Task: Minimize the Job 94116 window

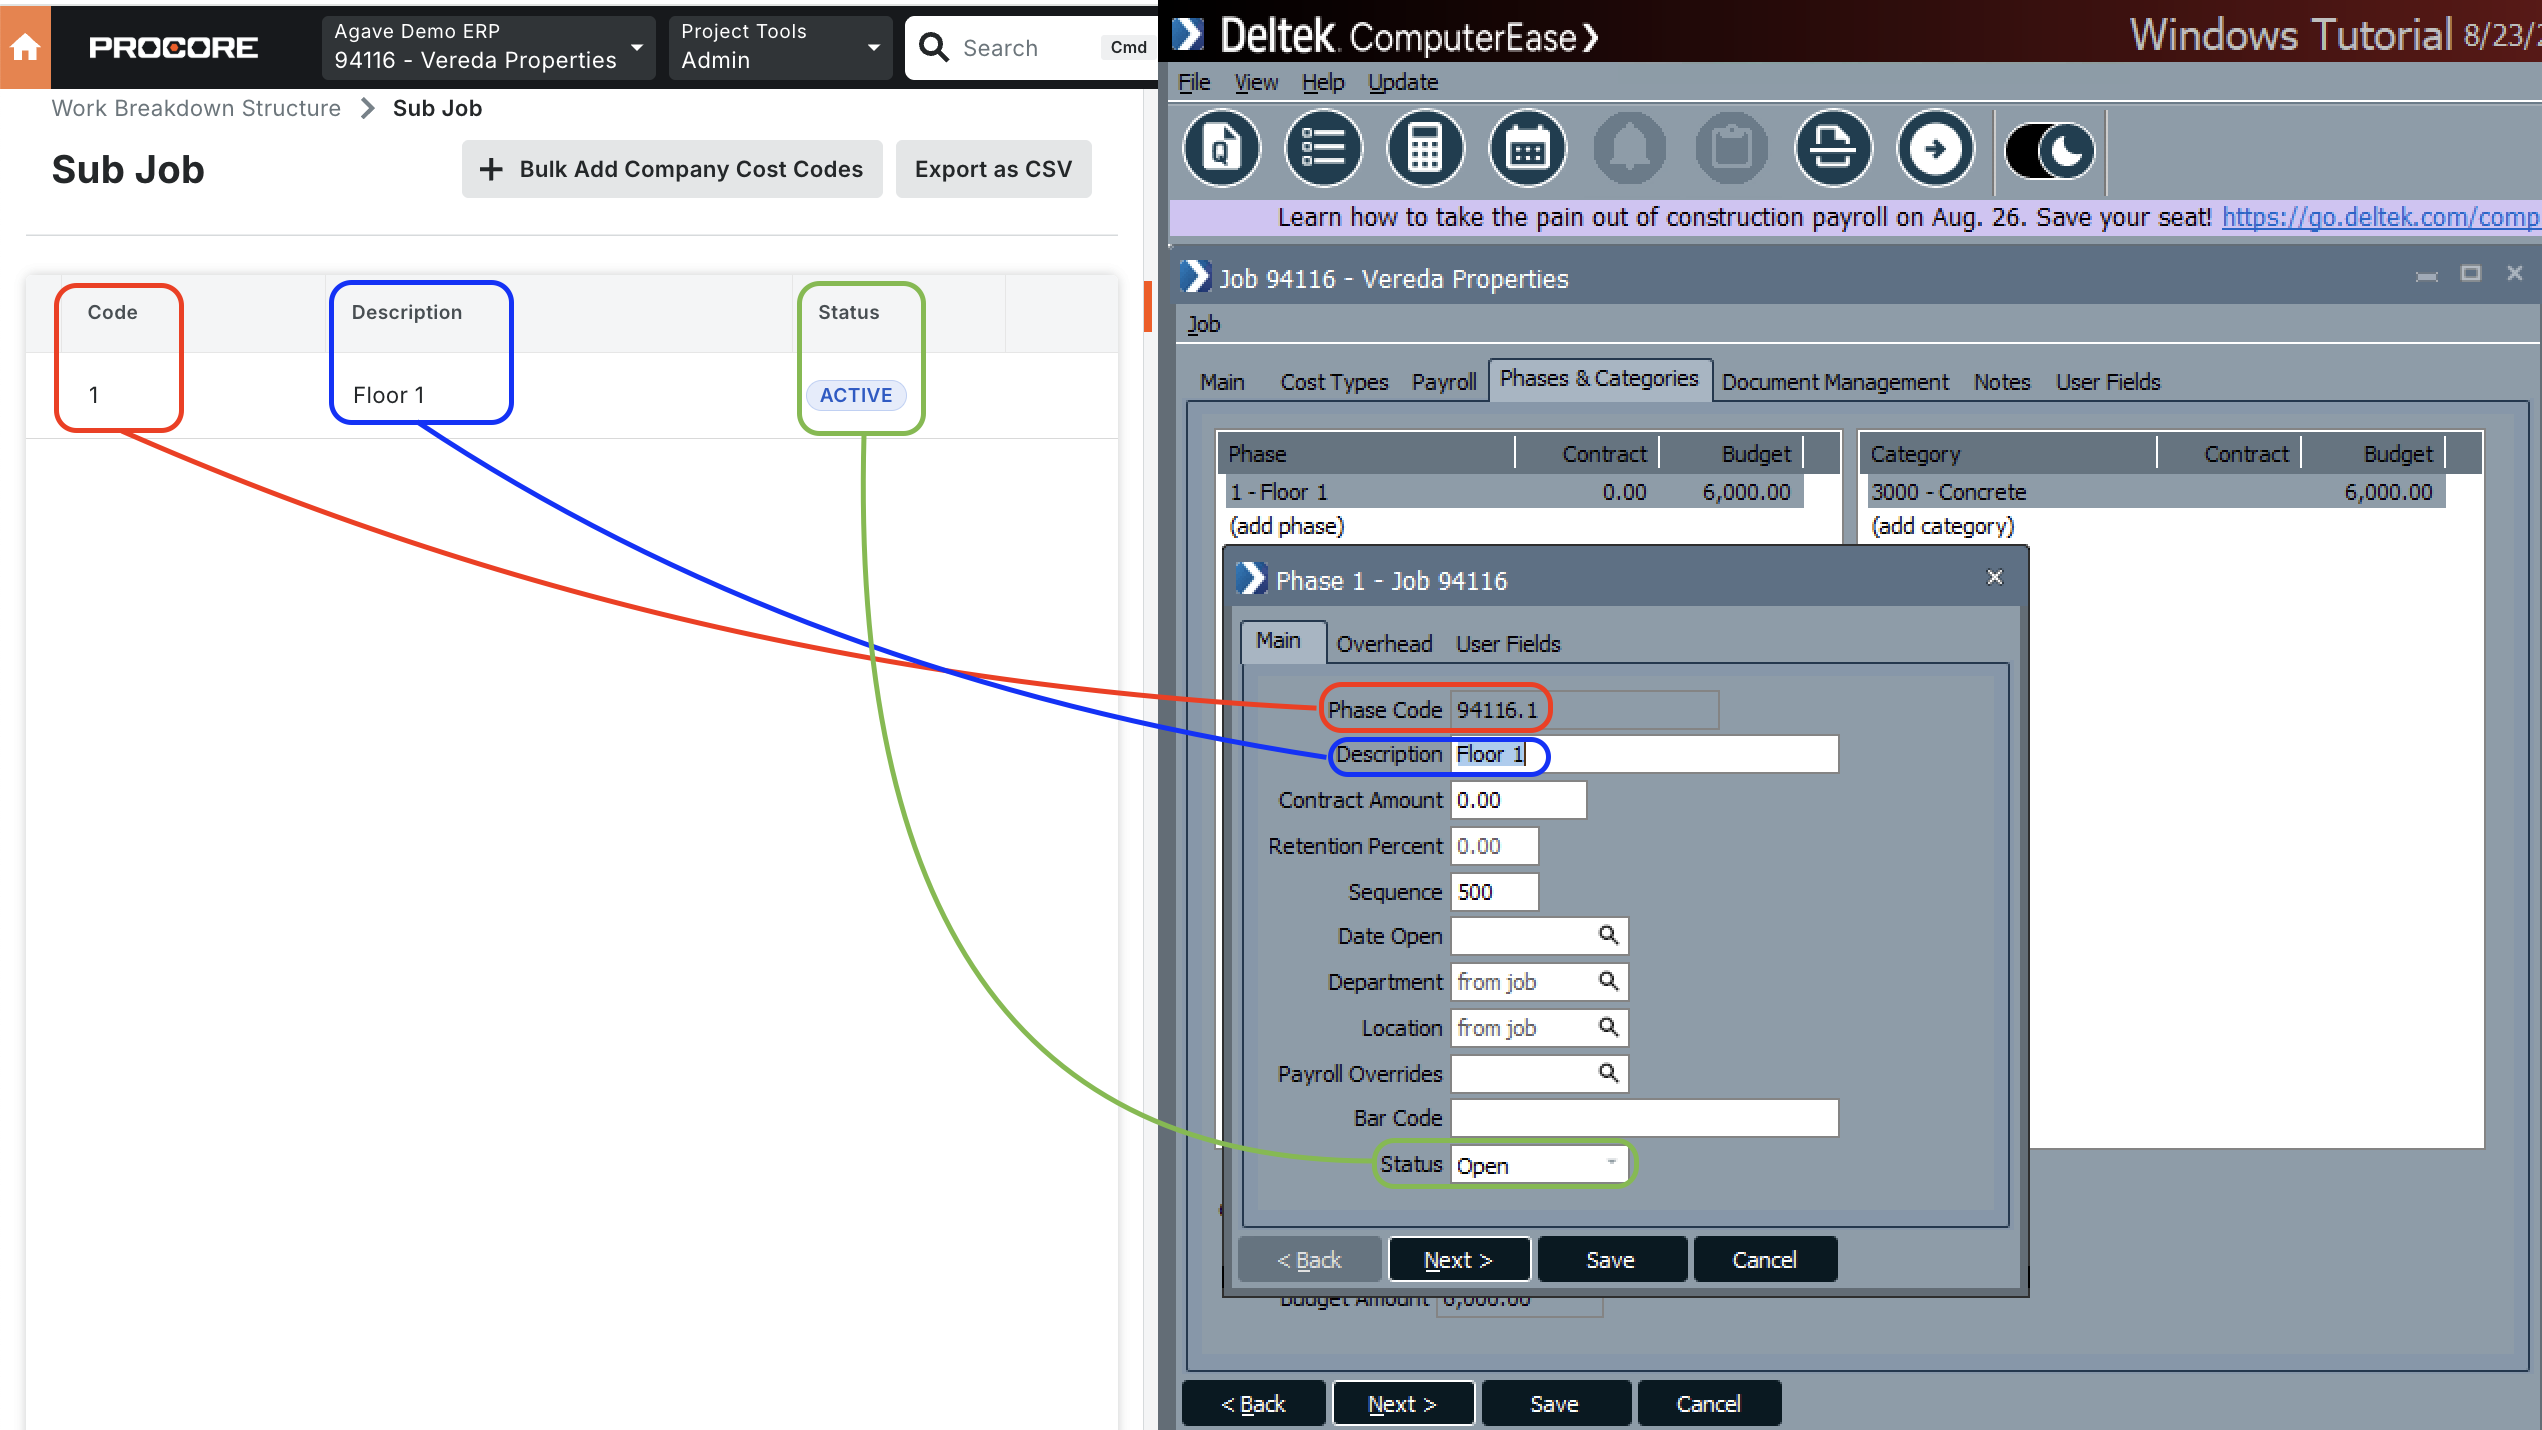Action: coord(2426,275)
